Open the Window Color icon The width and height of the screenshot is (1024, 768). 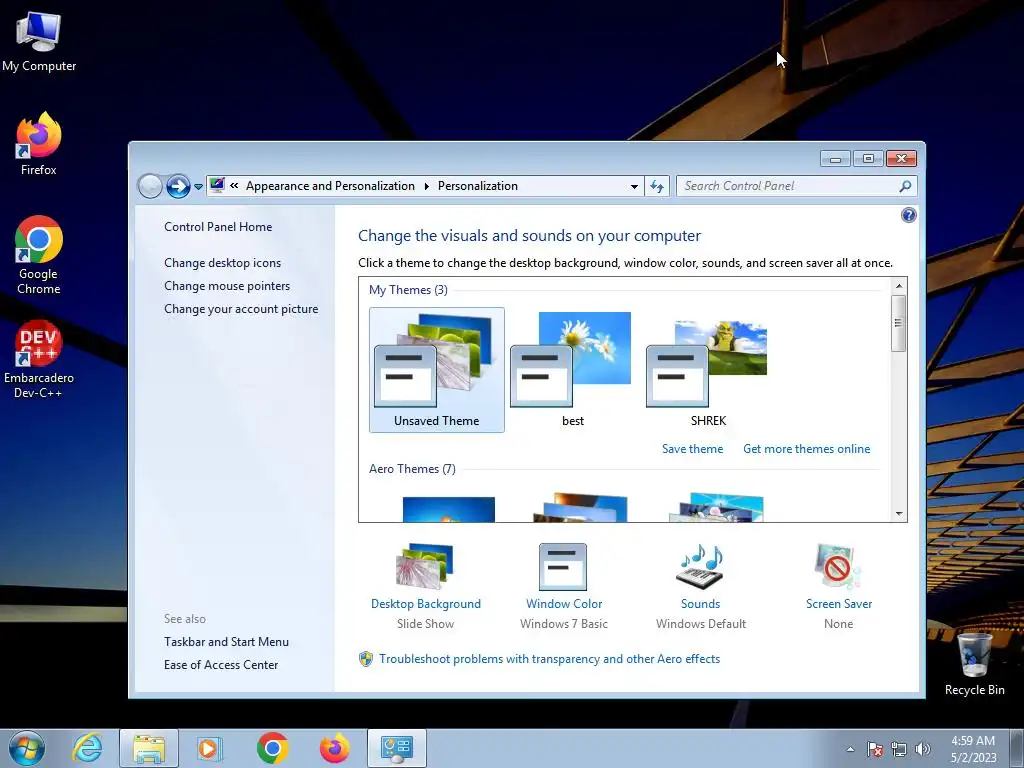click(563, 567)
